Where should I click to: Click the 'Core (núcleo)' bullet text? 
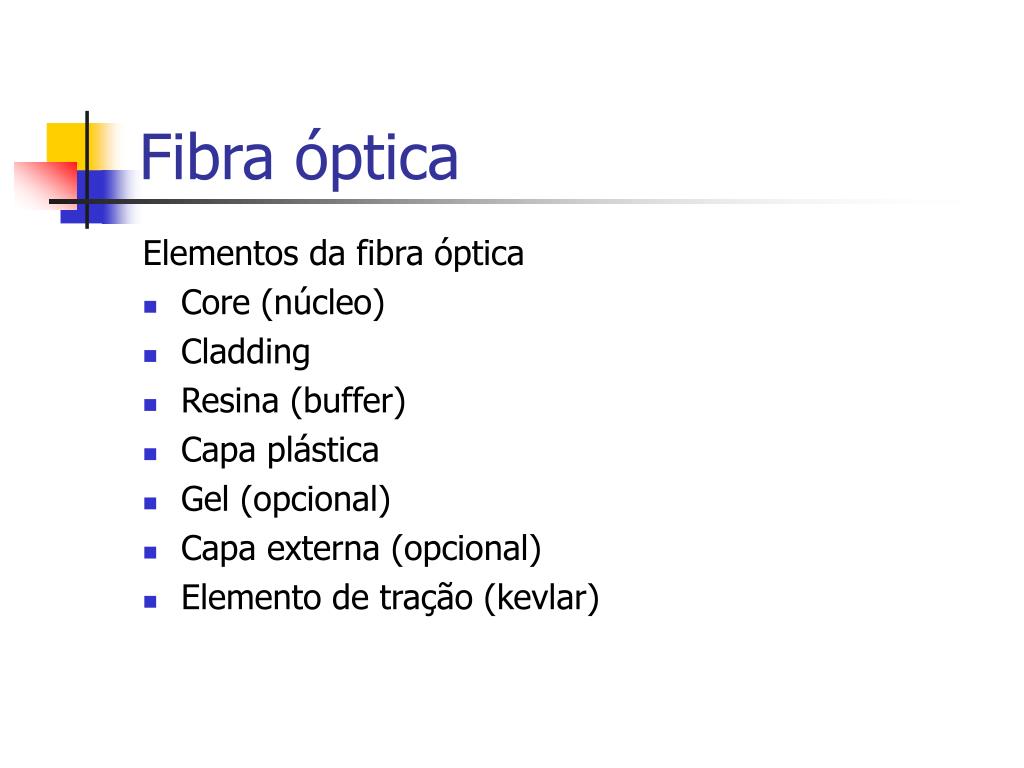(282, 303)
